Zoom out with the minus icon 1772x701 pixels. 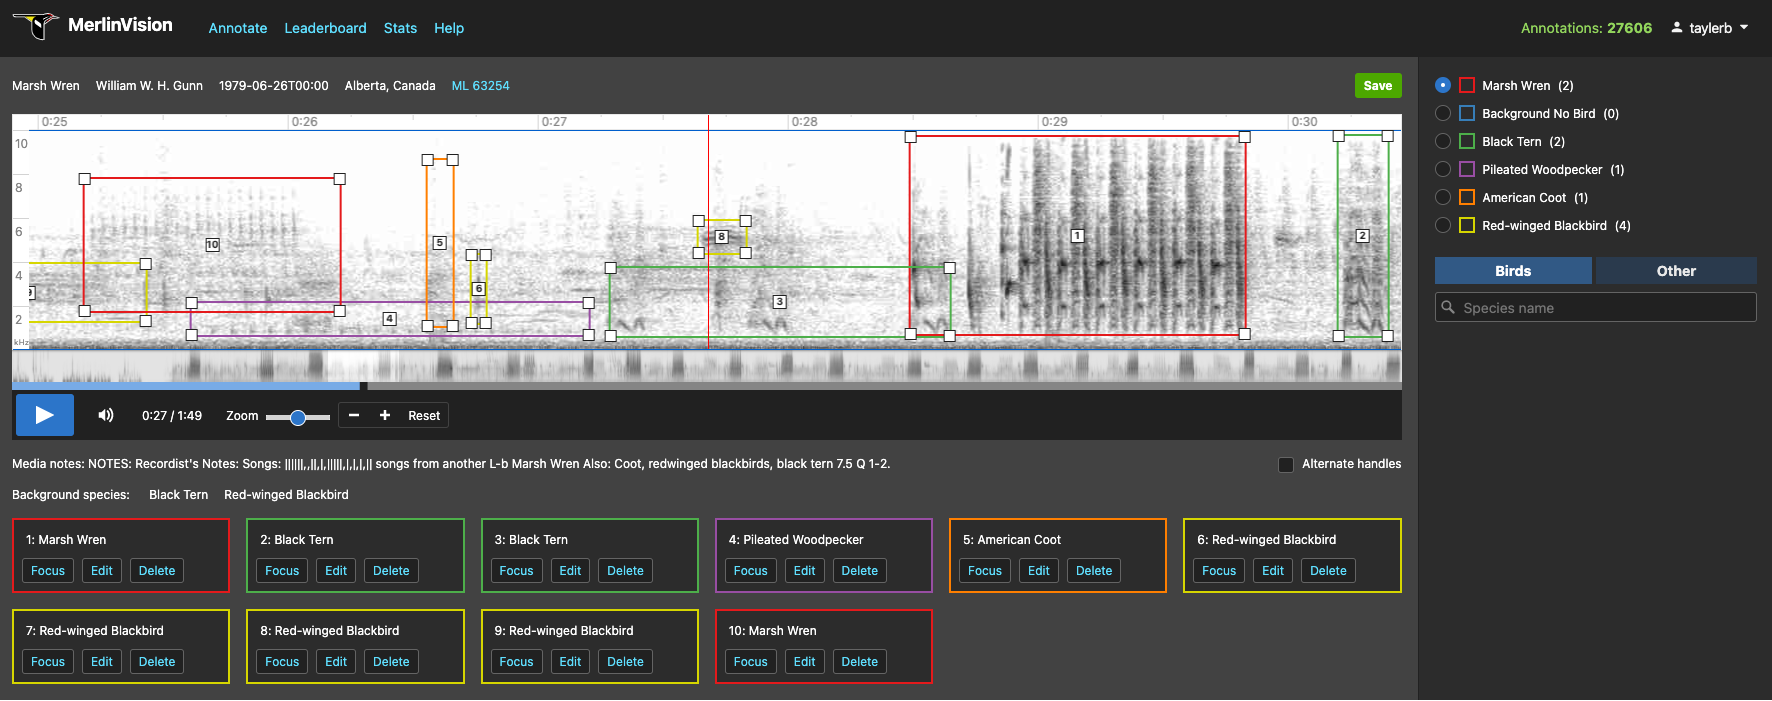[x=354, y=415]
